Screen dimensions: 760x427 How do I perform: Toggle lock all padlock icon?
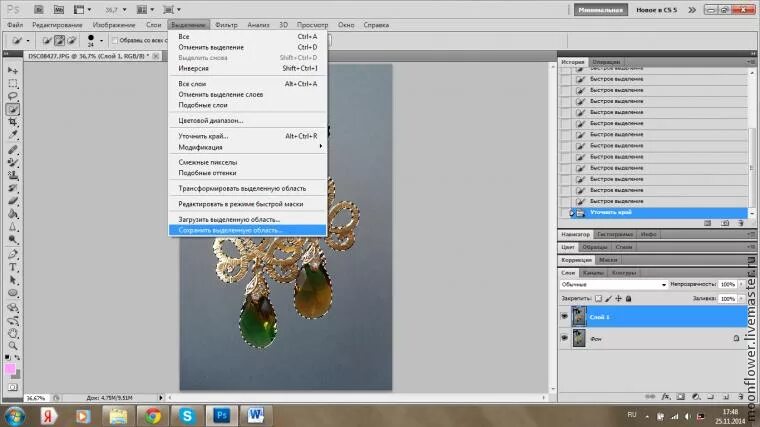point(629,299)
